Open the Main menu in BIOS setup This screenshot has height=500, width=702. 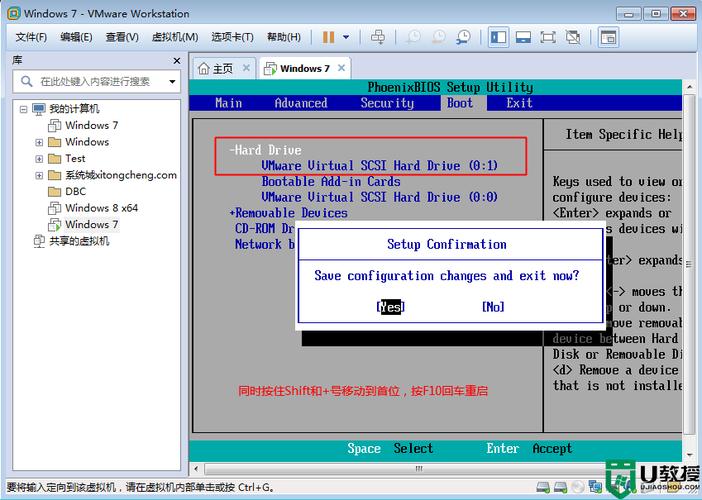228,103
